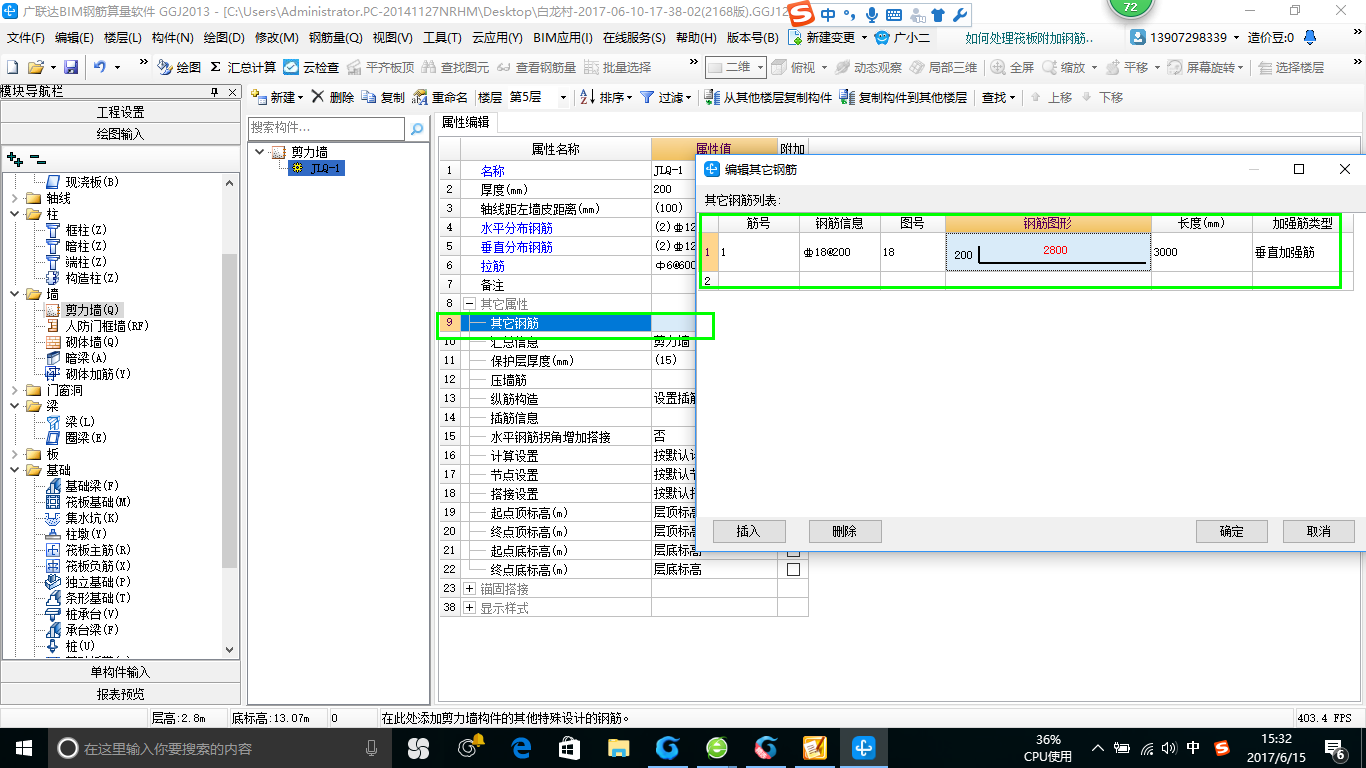Click the 插入 button in dialog
The width and height of the screenshot is (1366, 768).
[749, 531]
